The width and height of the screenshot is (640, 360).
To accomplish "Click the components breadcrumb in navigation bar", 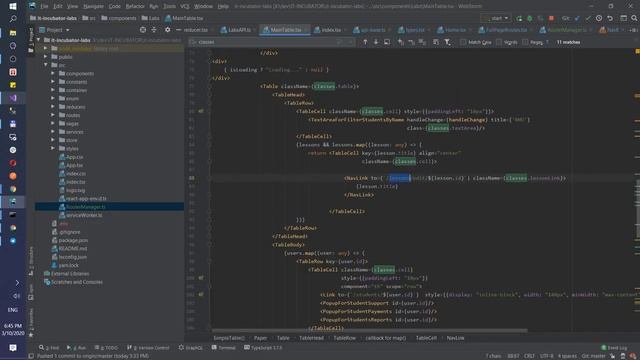I will 119,18.
